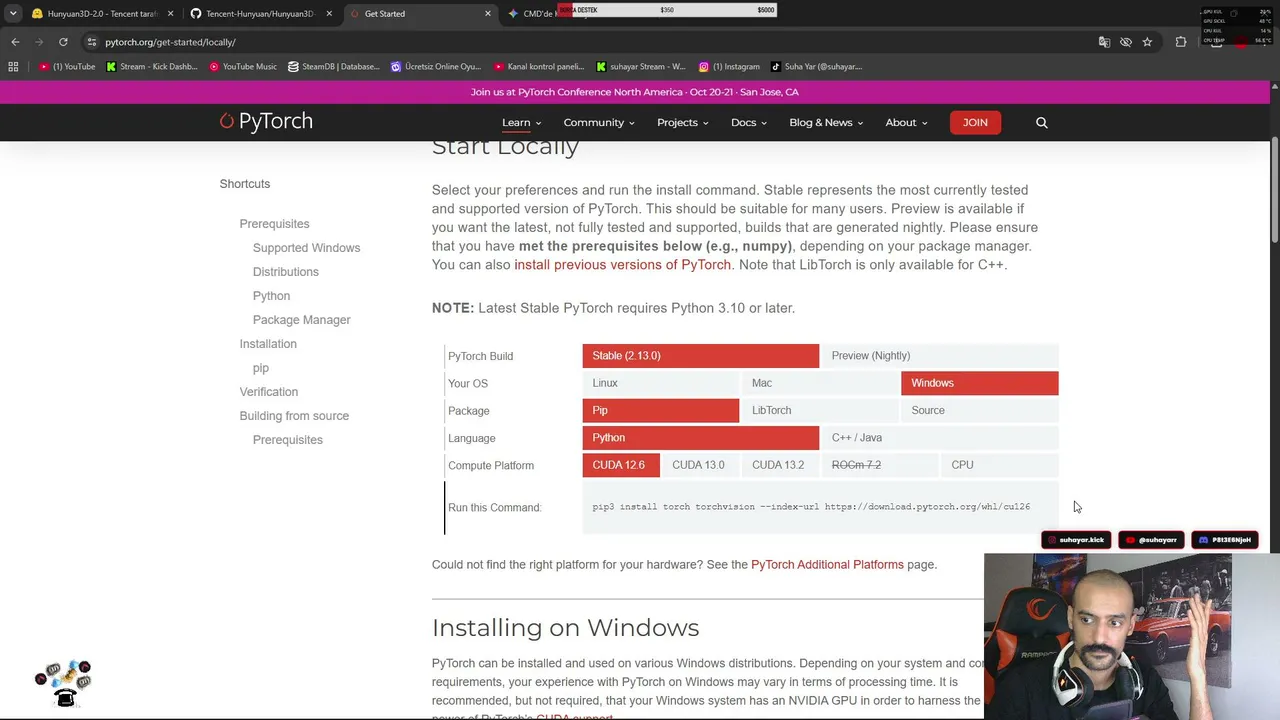The image size is (1280, 720).
Task: Open the (1) YouTube bookmark
Action: pyautogui.click(x=67, y=67)
